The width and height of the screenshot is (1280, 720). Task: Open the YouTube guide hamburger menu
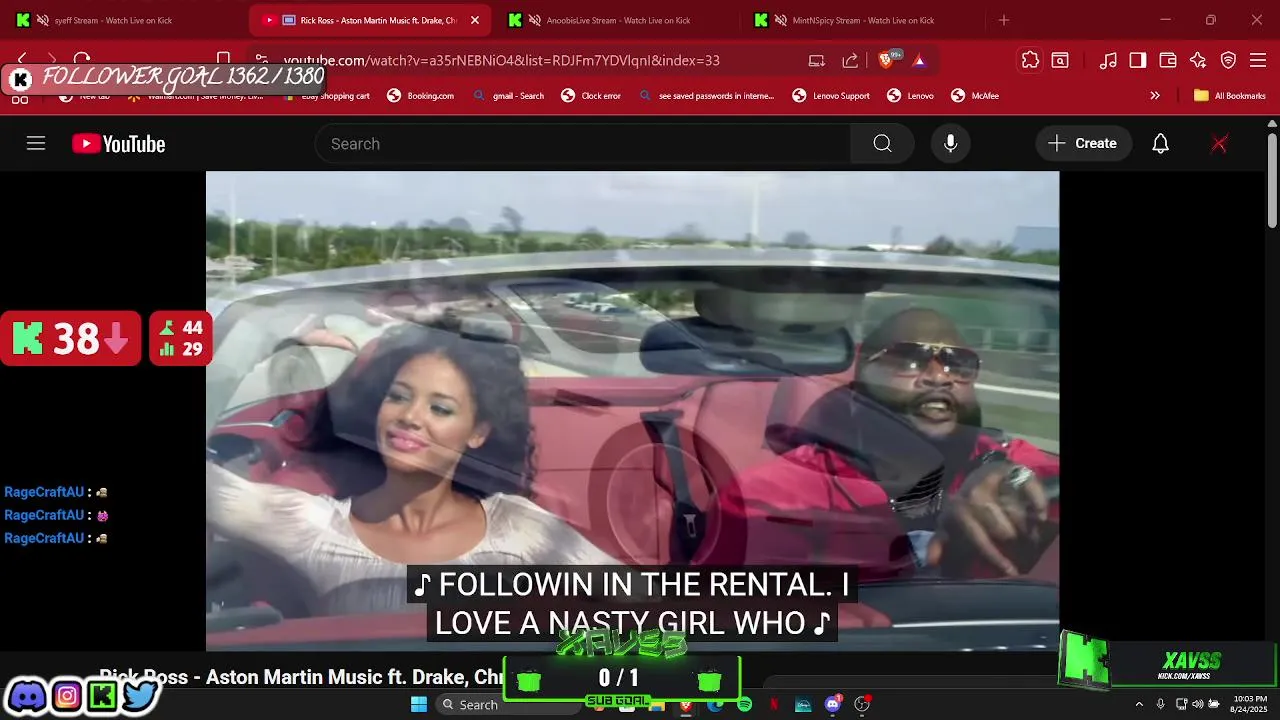click(x=36, y=143)
